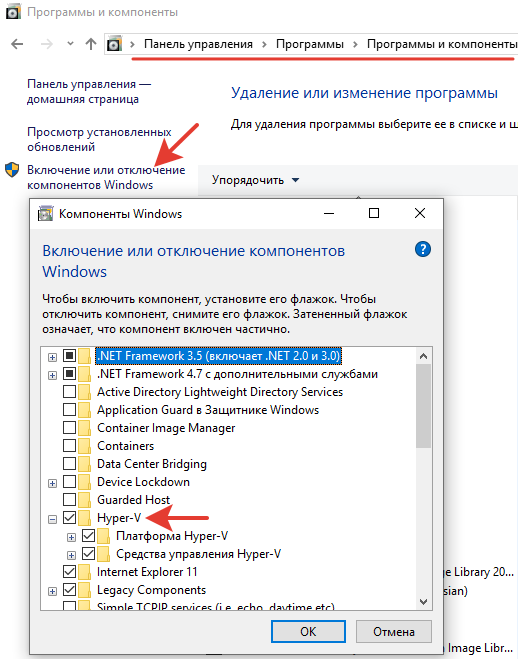Click folder icon of Legacy Components
This screenshot has width=518, height=659.
coord(84,590)
